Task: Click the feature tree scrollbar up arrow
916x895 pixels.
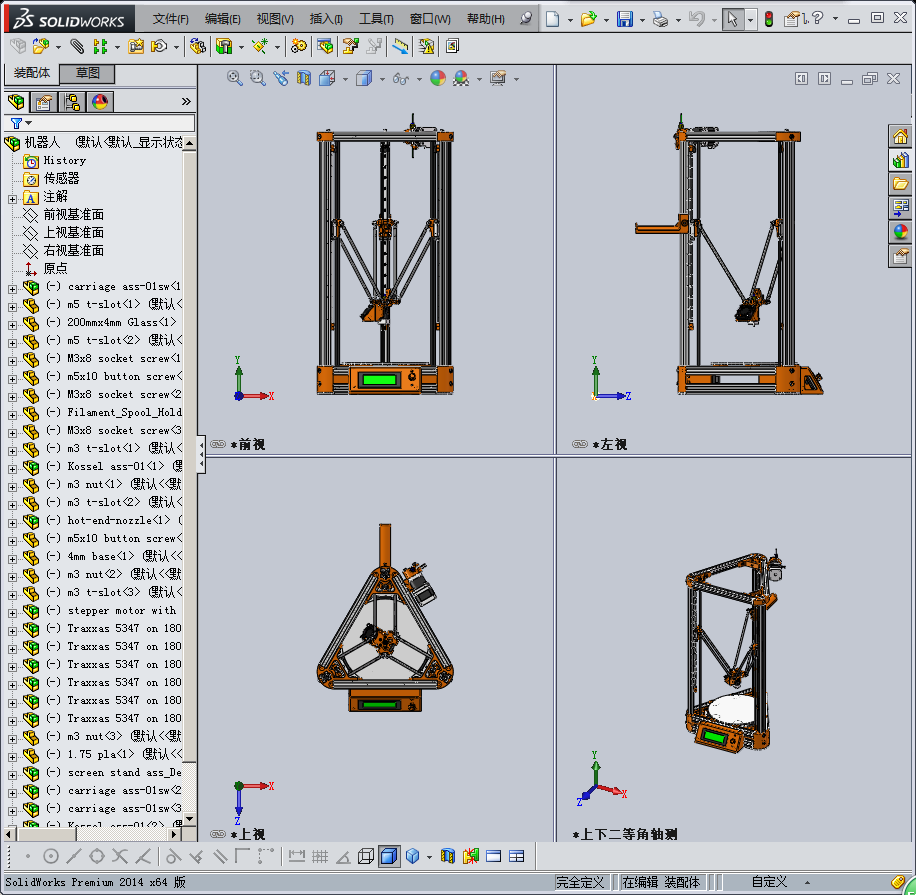Action: tap(189, 144)
